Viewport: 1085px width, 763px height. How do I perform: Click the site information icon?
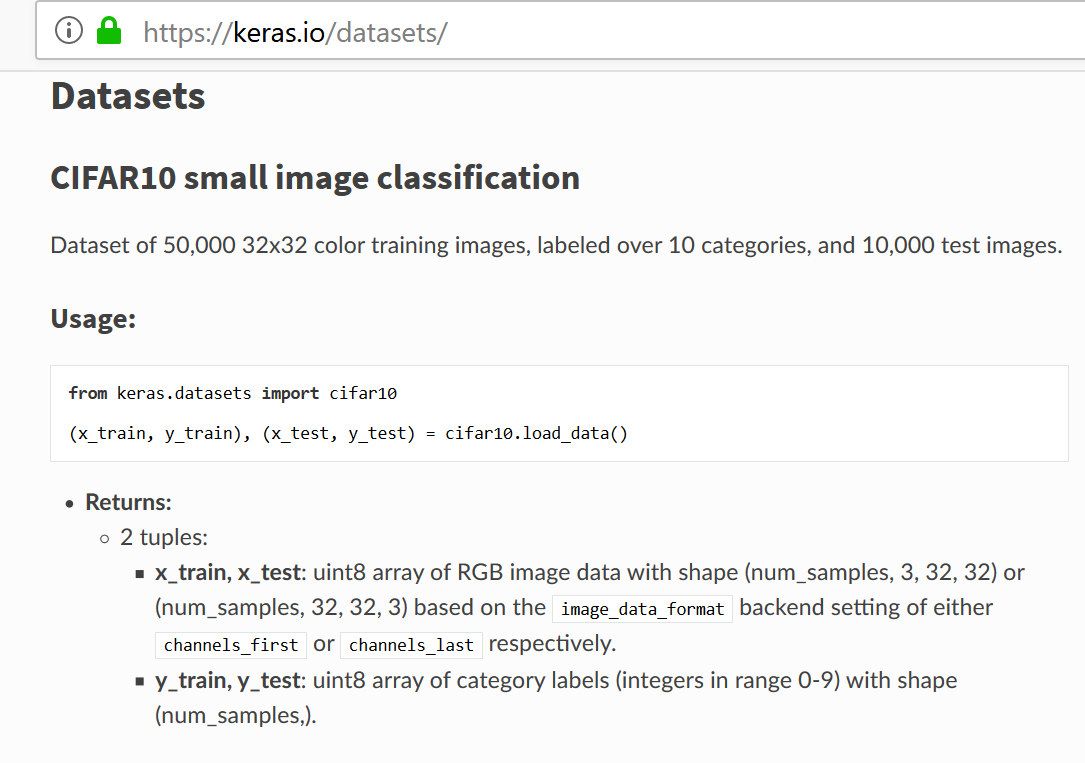click(x=69, y=31)
